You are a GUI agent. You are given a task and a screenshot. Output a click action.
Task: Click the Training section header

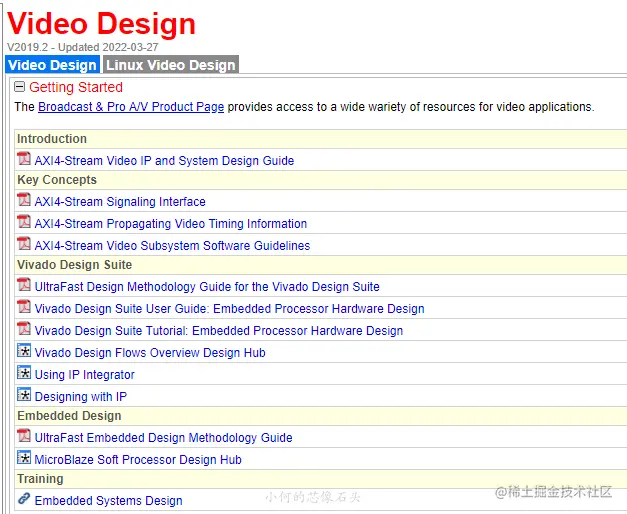pos(321,479)
